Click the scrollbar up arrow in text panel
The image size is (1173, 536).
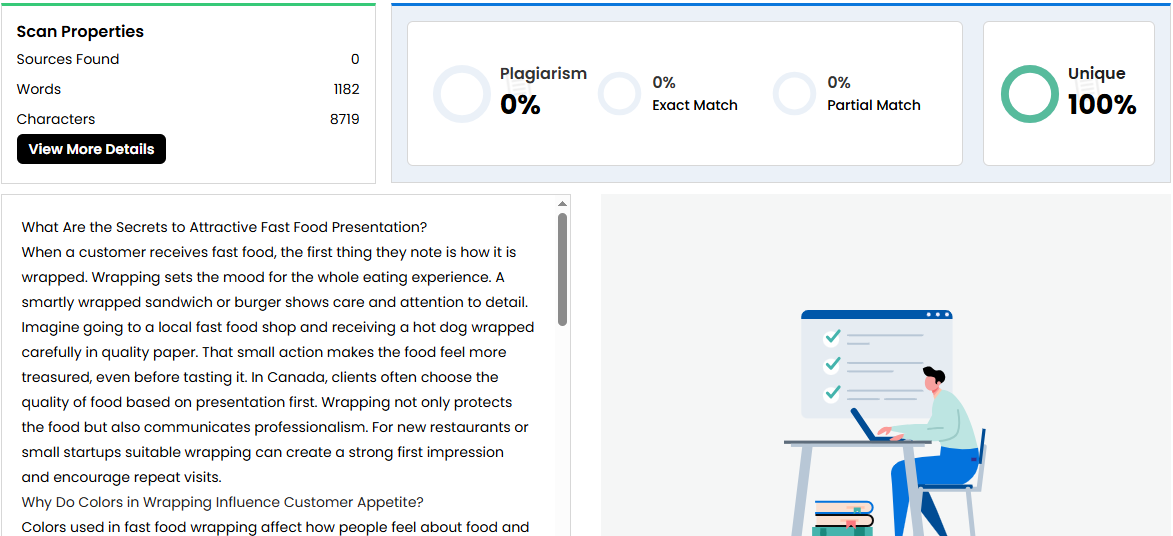562,204
